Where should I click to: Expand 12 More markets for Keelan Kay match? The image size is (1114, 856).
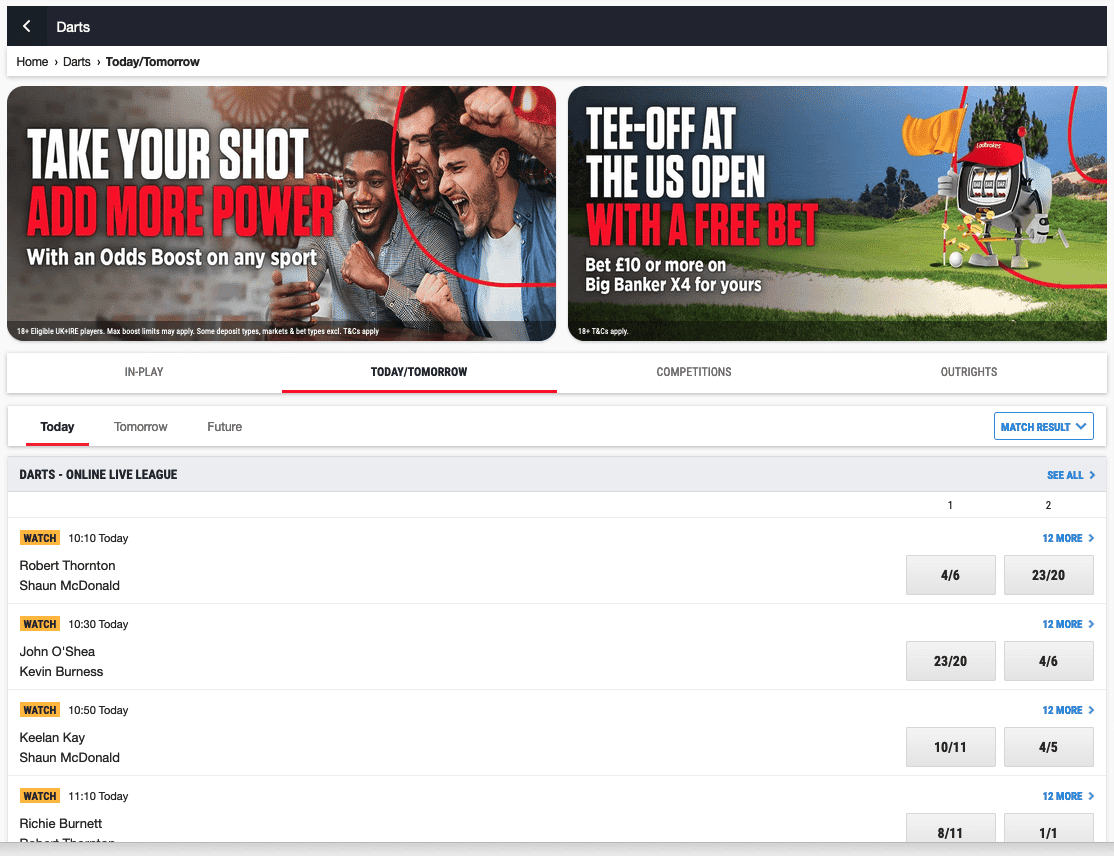pos(1067,710)
